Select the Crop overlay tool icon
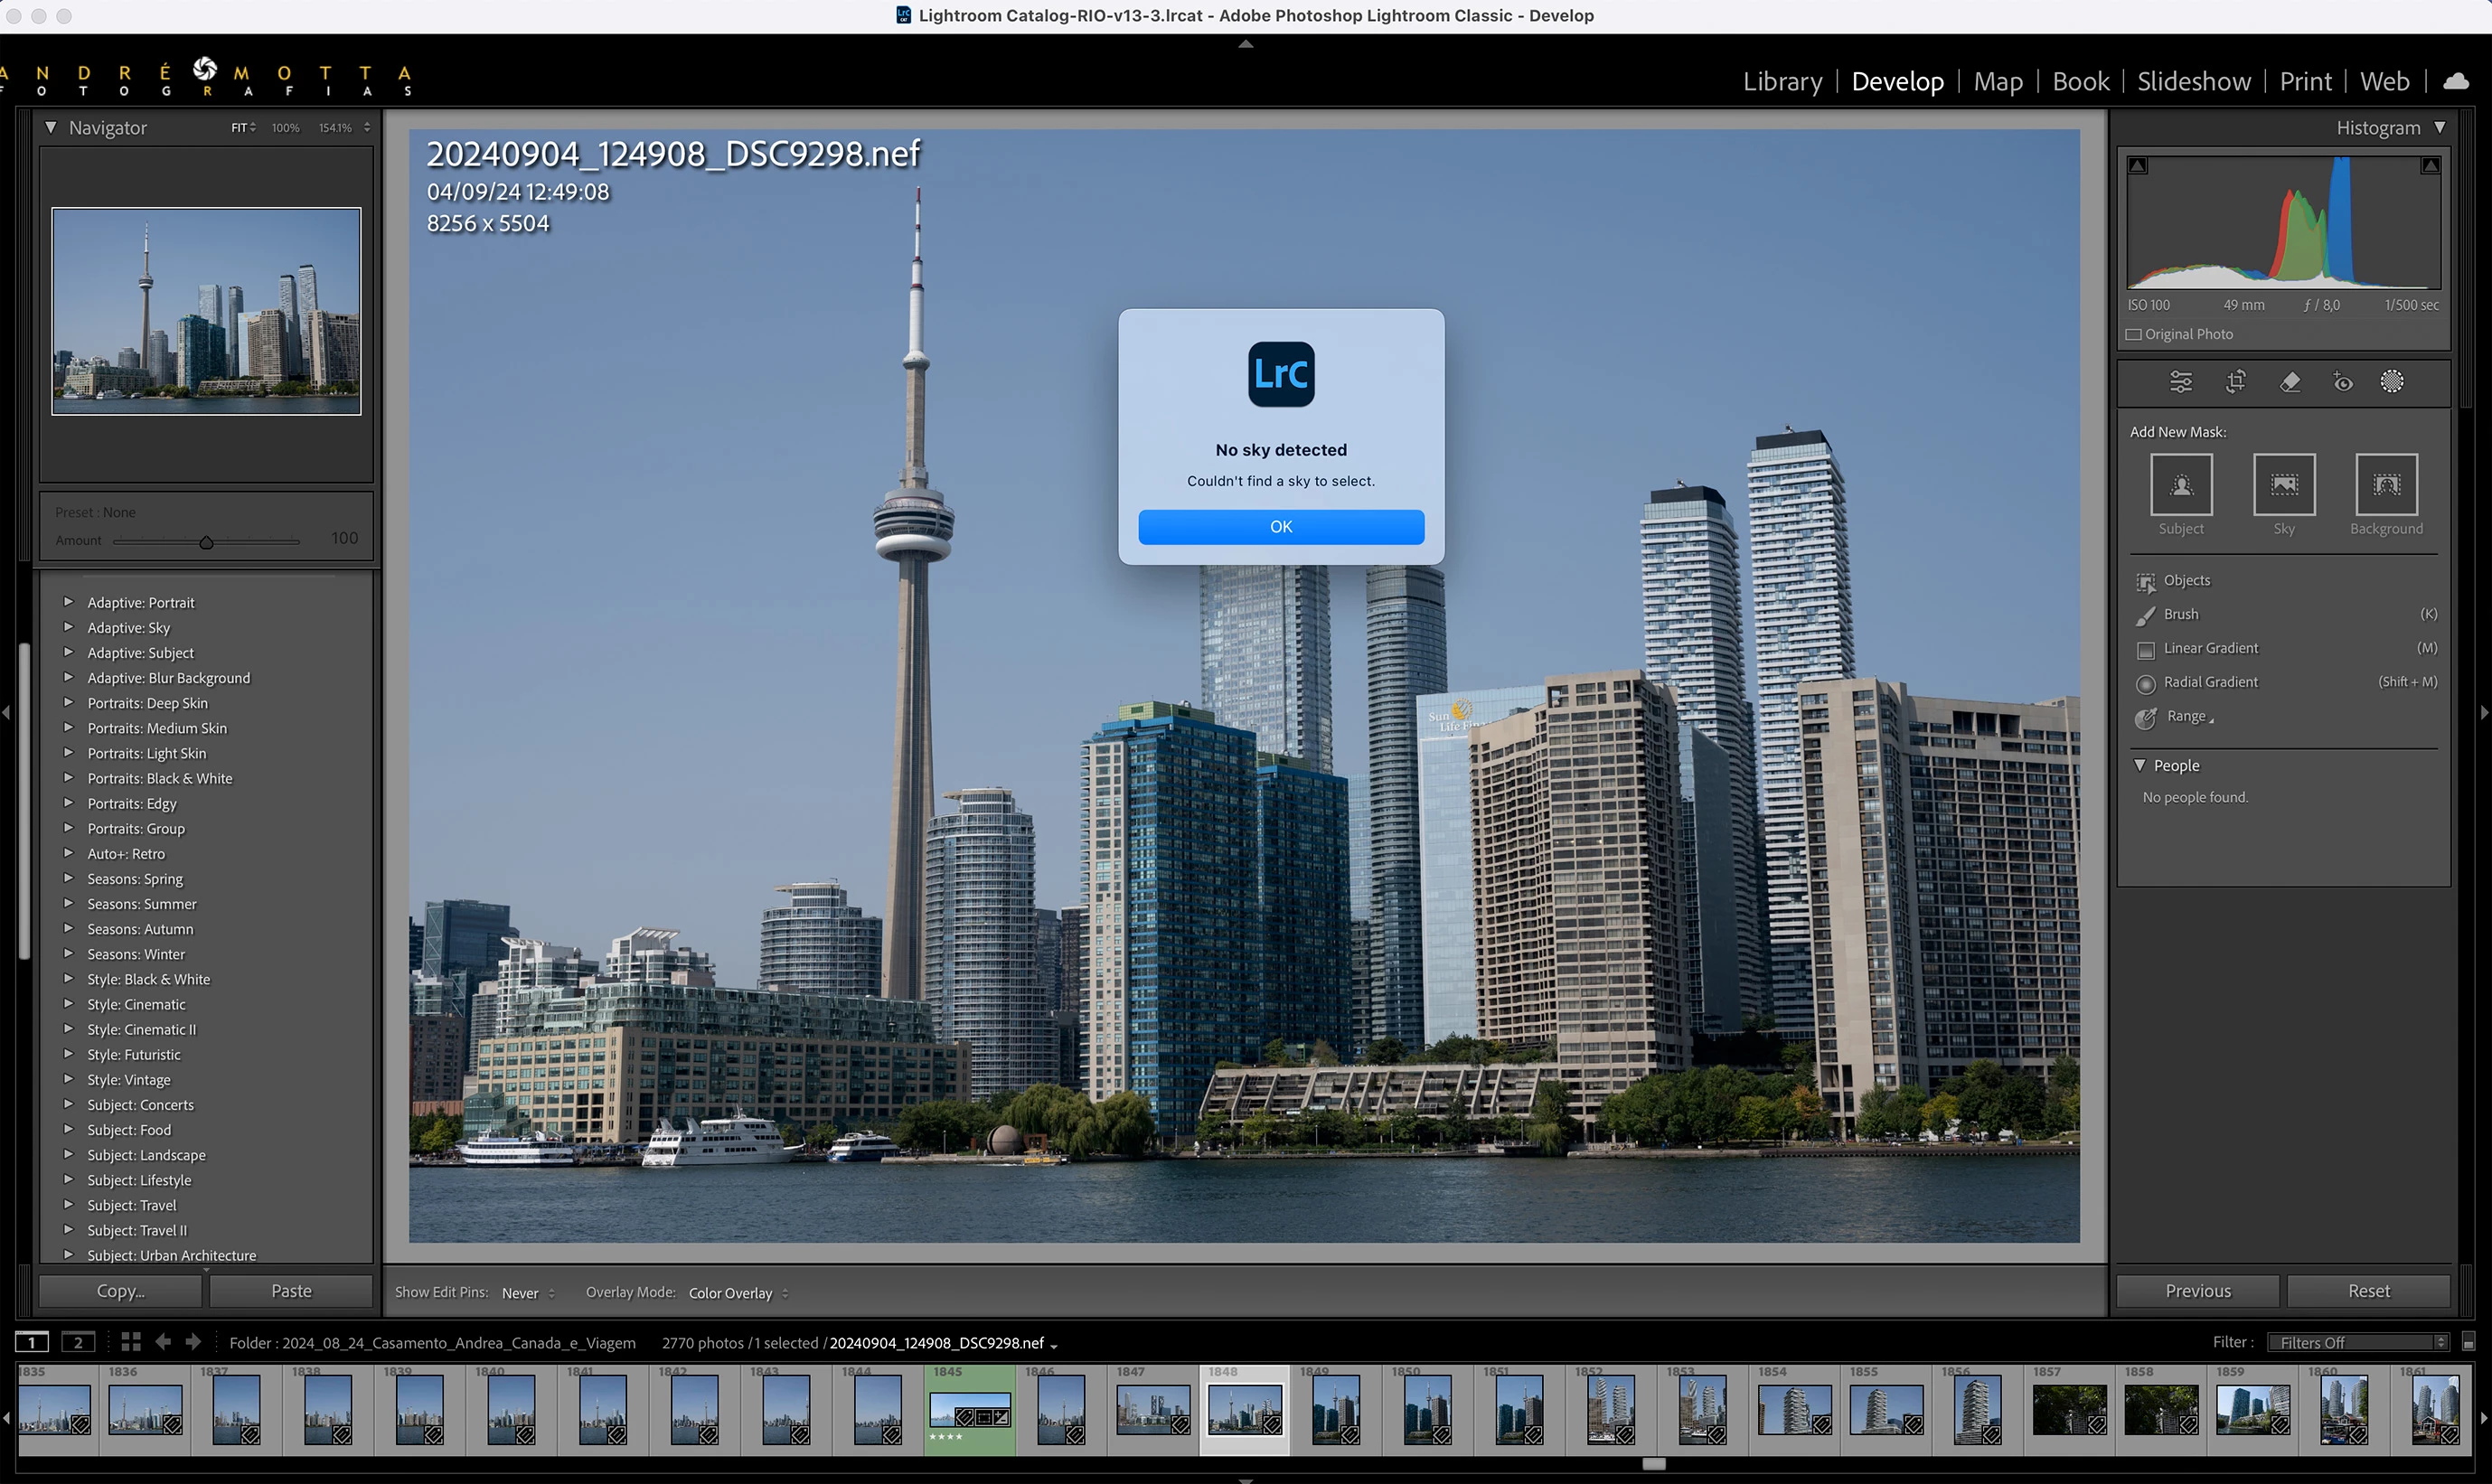The height and width of the screenshot is (1484, 2492). (x=2235, y=381)
